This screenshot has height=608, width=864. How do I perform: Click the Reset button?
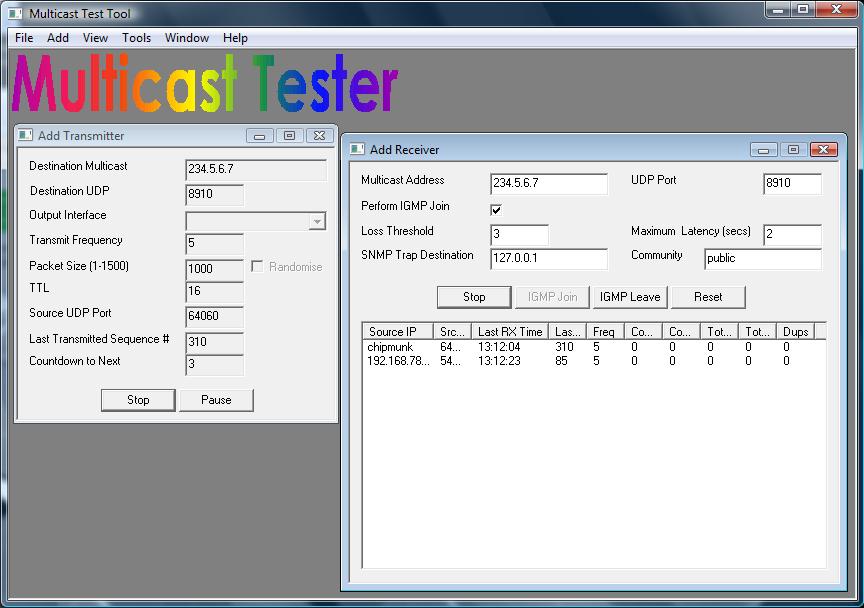pyautogui.click(x=709, y=297)
